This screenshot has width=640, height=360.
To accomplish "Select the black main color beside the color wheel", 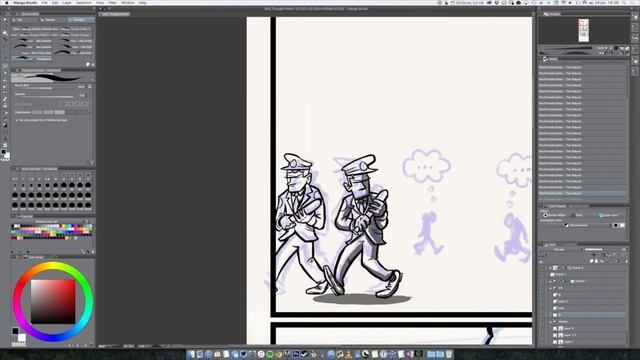I will point(15,331).
